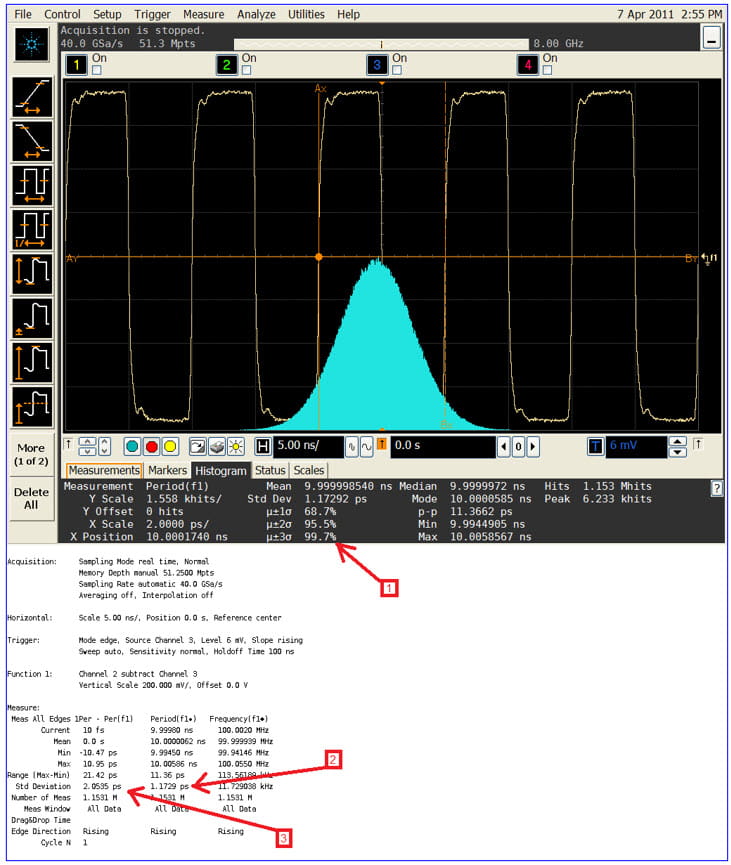The height and width of the screenshot is (865, 731).
Task: Click the Agilent logo icon
Action: point(32,44)
